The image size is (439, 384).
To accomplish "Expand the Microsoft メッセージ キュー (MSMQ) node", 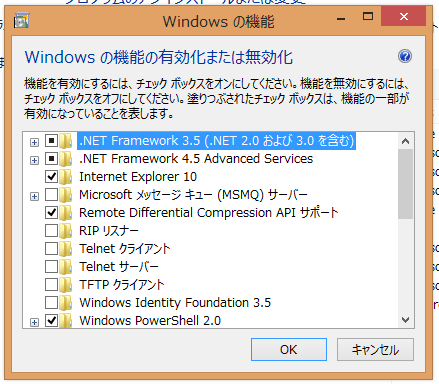I will pyautogui.click(x=34, y=197).
